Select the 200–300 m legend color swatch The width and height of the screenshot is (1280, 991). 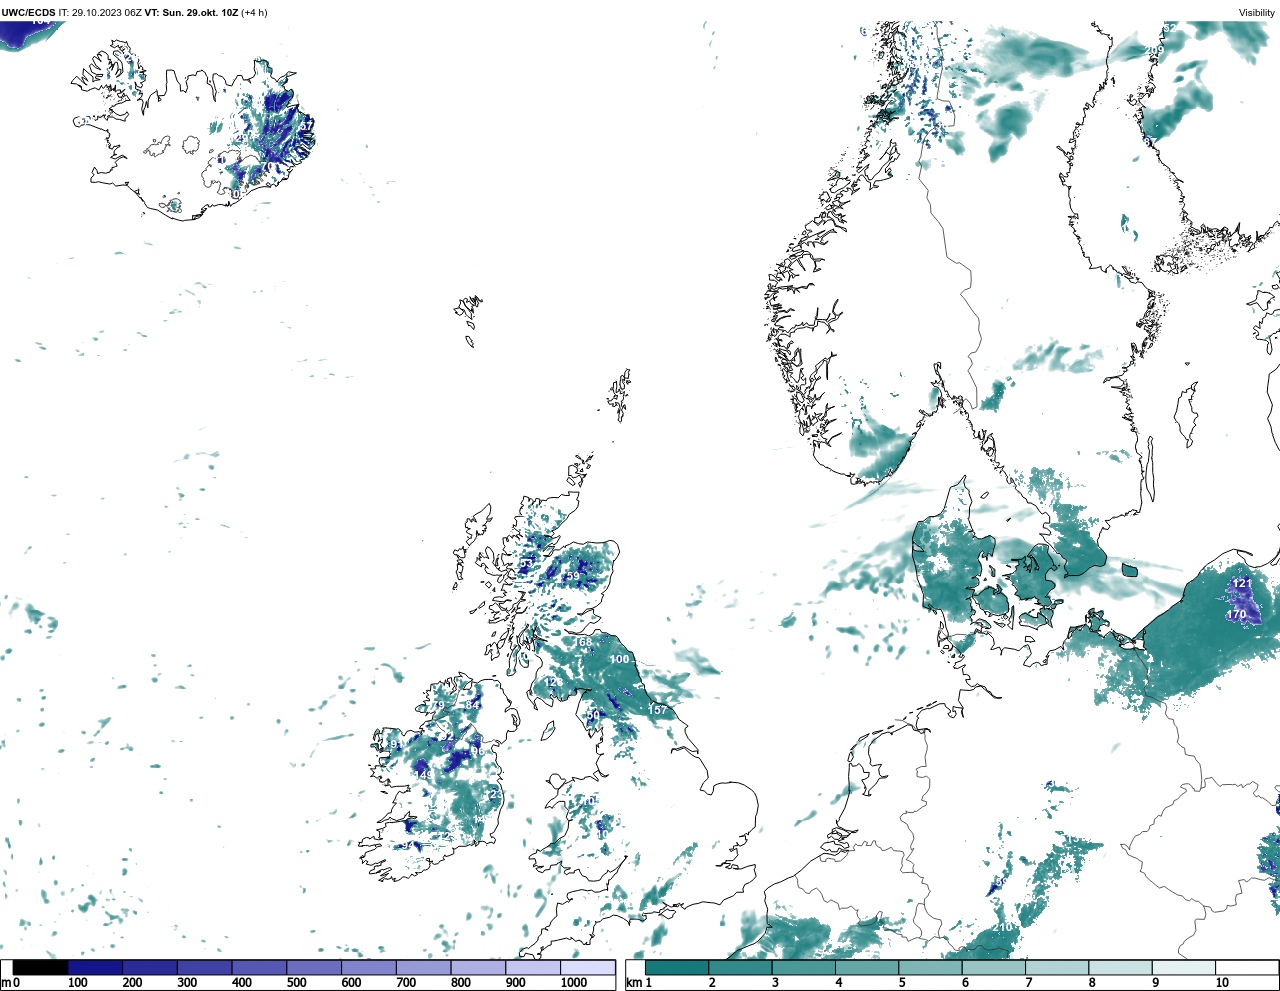tap(150, 967)
